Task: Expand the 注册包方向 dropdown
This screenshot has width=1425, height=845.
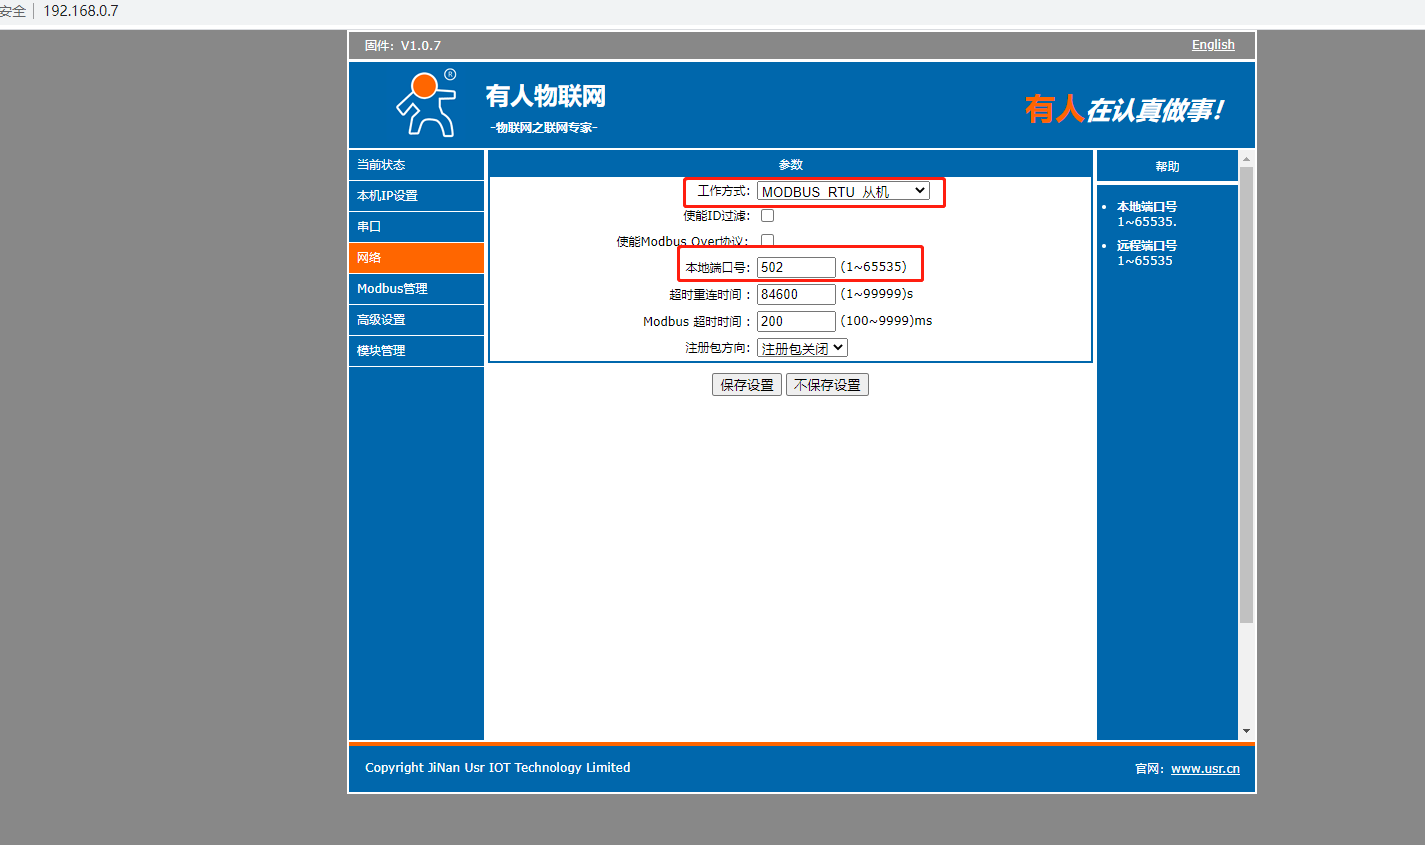Action: [x=802, y=348]
